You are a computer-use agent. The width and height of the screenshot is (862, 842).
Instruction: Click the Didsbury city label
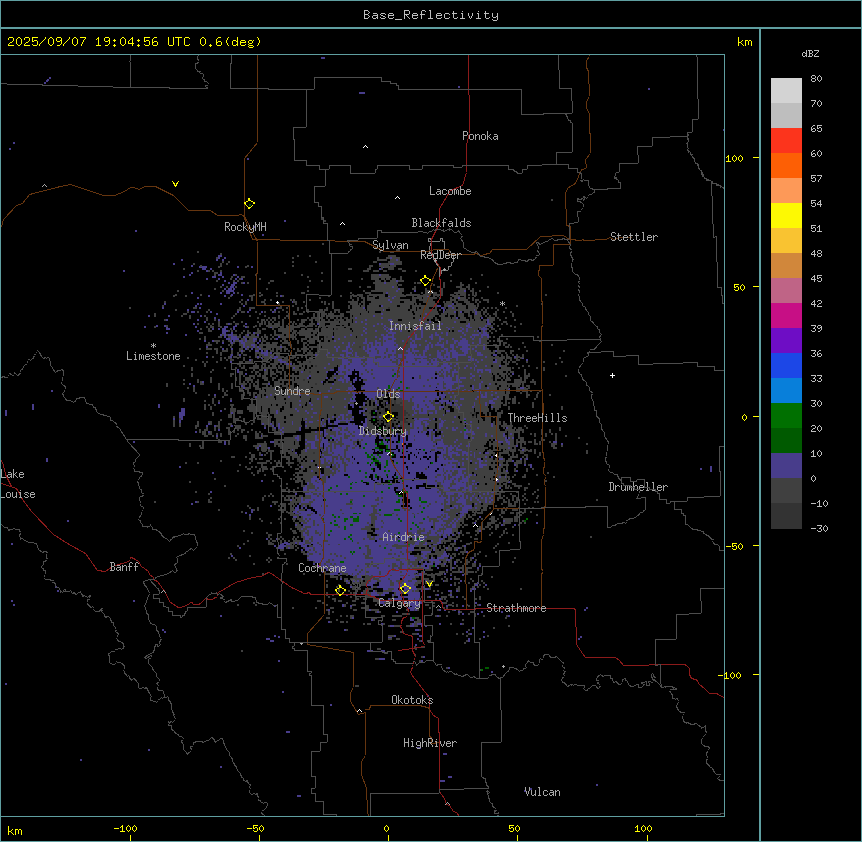pos(383,431)
